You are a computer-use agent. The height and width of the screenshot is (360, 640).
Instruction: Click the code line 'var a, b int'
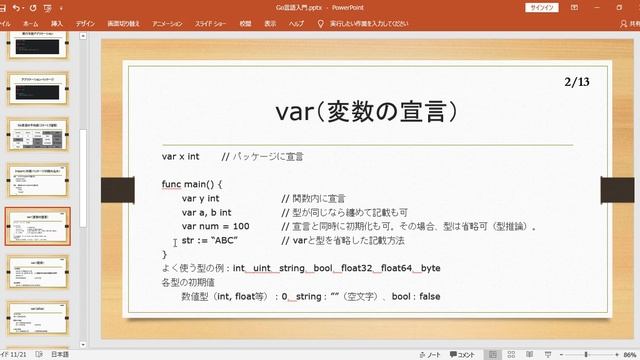[207, 213]
